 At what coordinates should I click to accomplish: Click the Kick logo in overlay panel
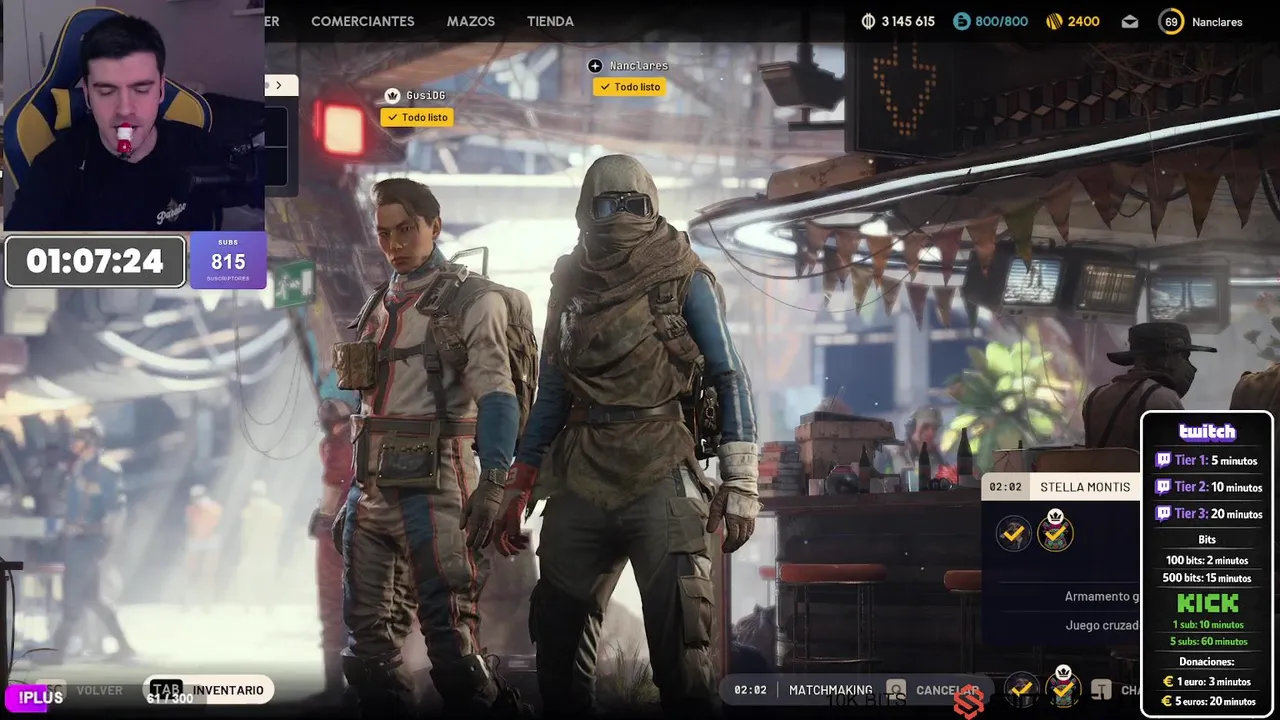pos(1207,603)
